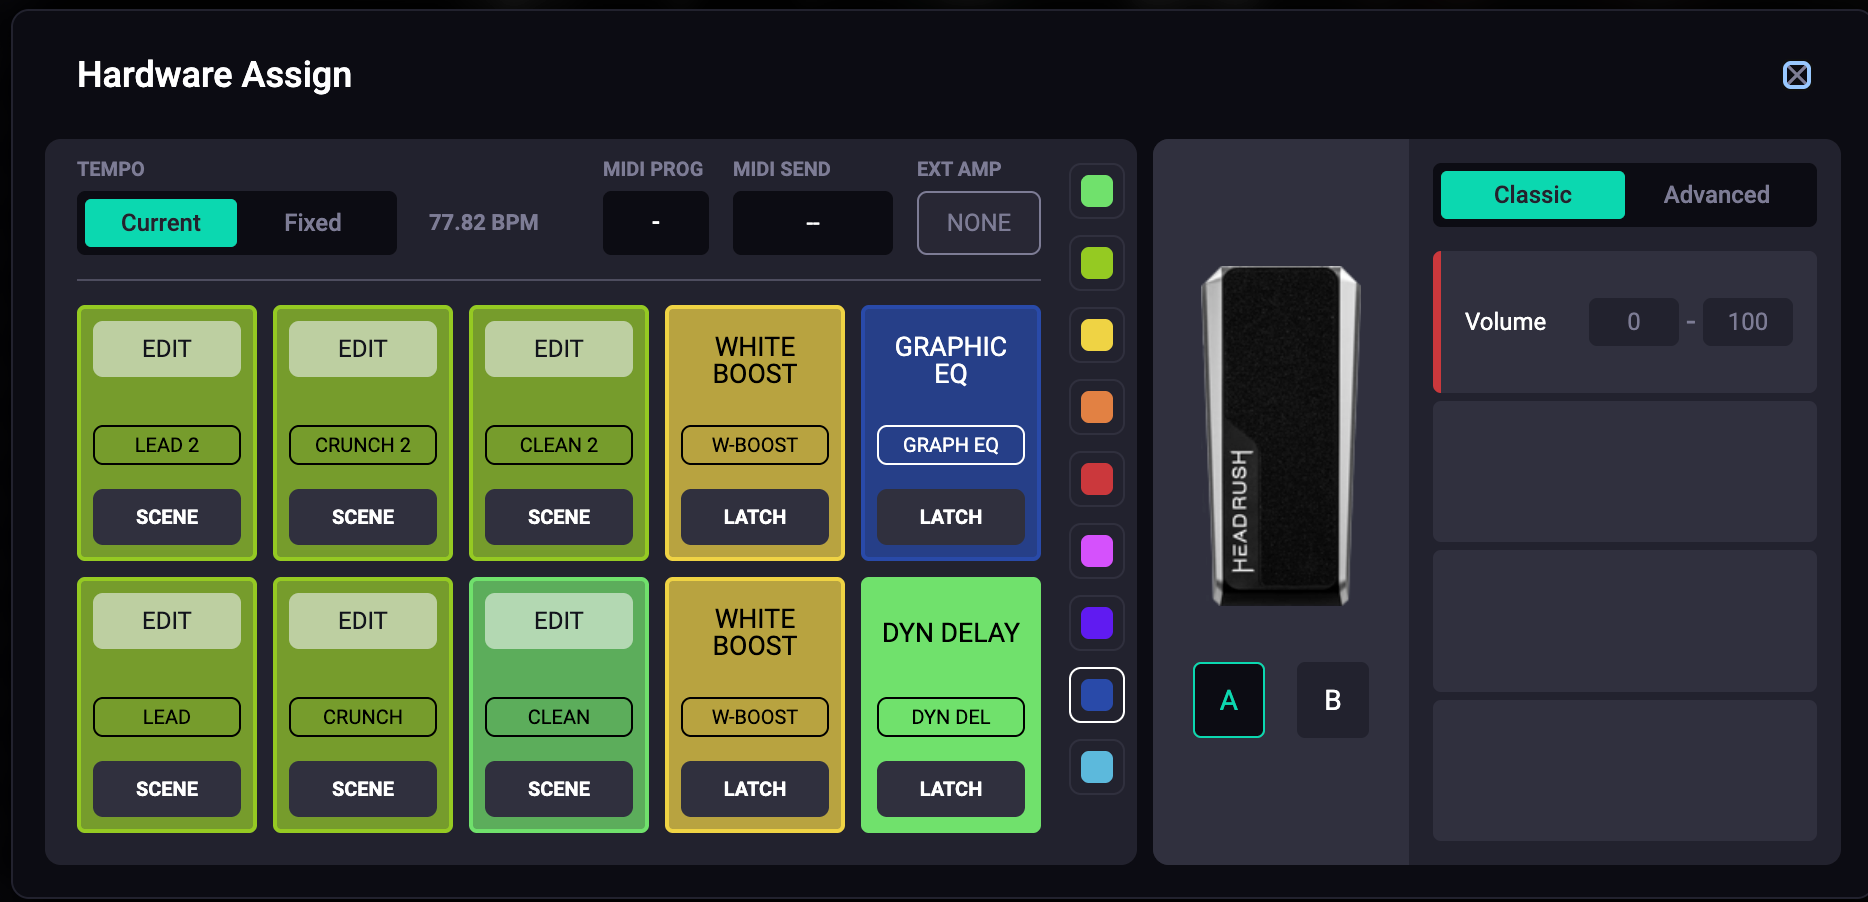
Task: Switch to the Classic tab
Action: pos(1532,195)
